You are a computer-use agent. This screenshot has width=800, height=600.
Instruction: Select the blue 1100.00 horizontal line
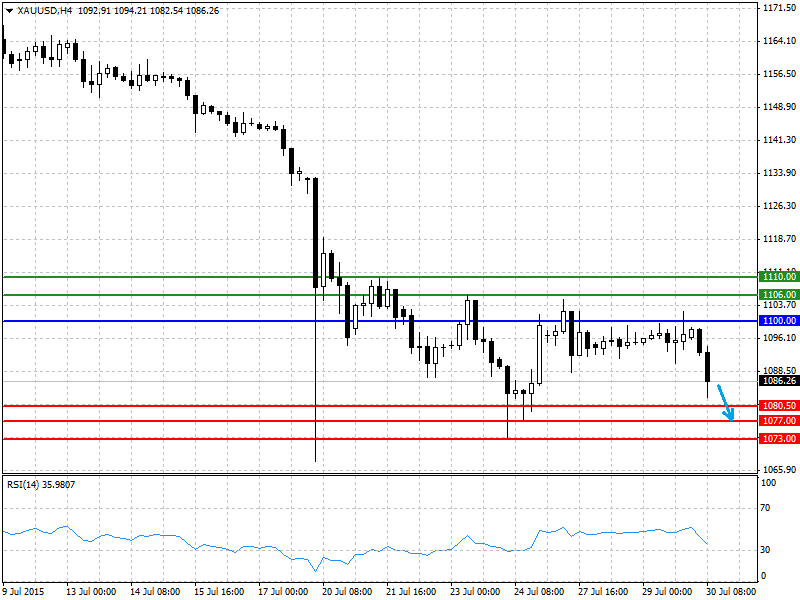tap(380, 321)
